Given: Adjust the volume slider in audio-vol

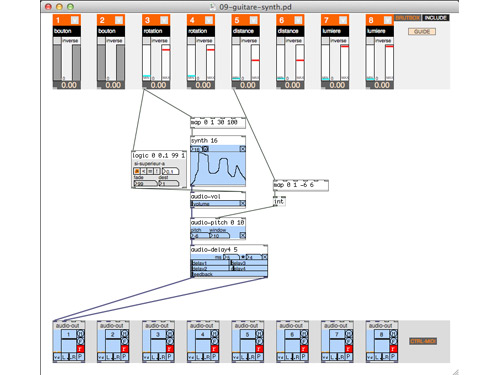Looking at the screenshot, I should [215, 203].
